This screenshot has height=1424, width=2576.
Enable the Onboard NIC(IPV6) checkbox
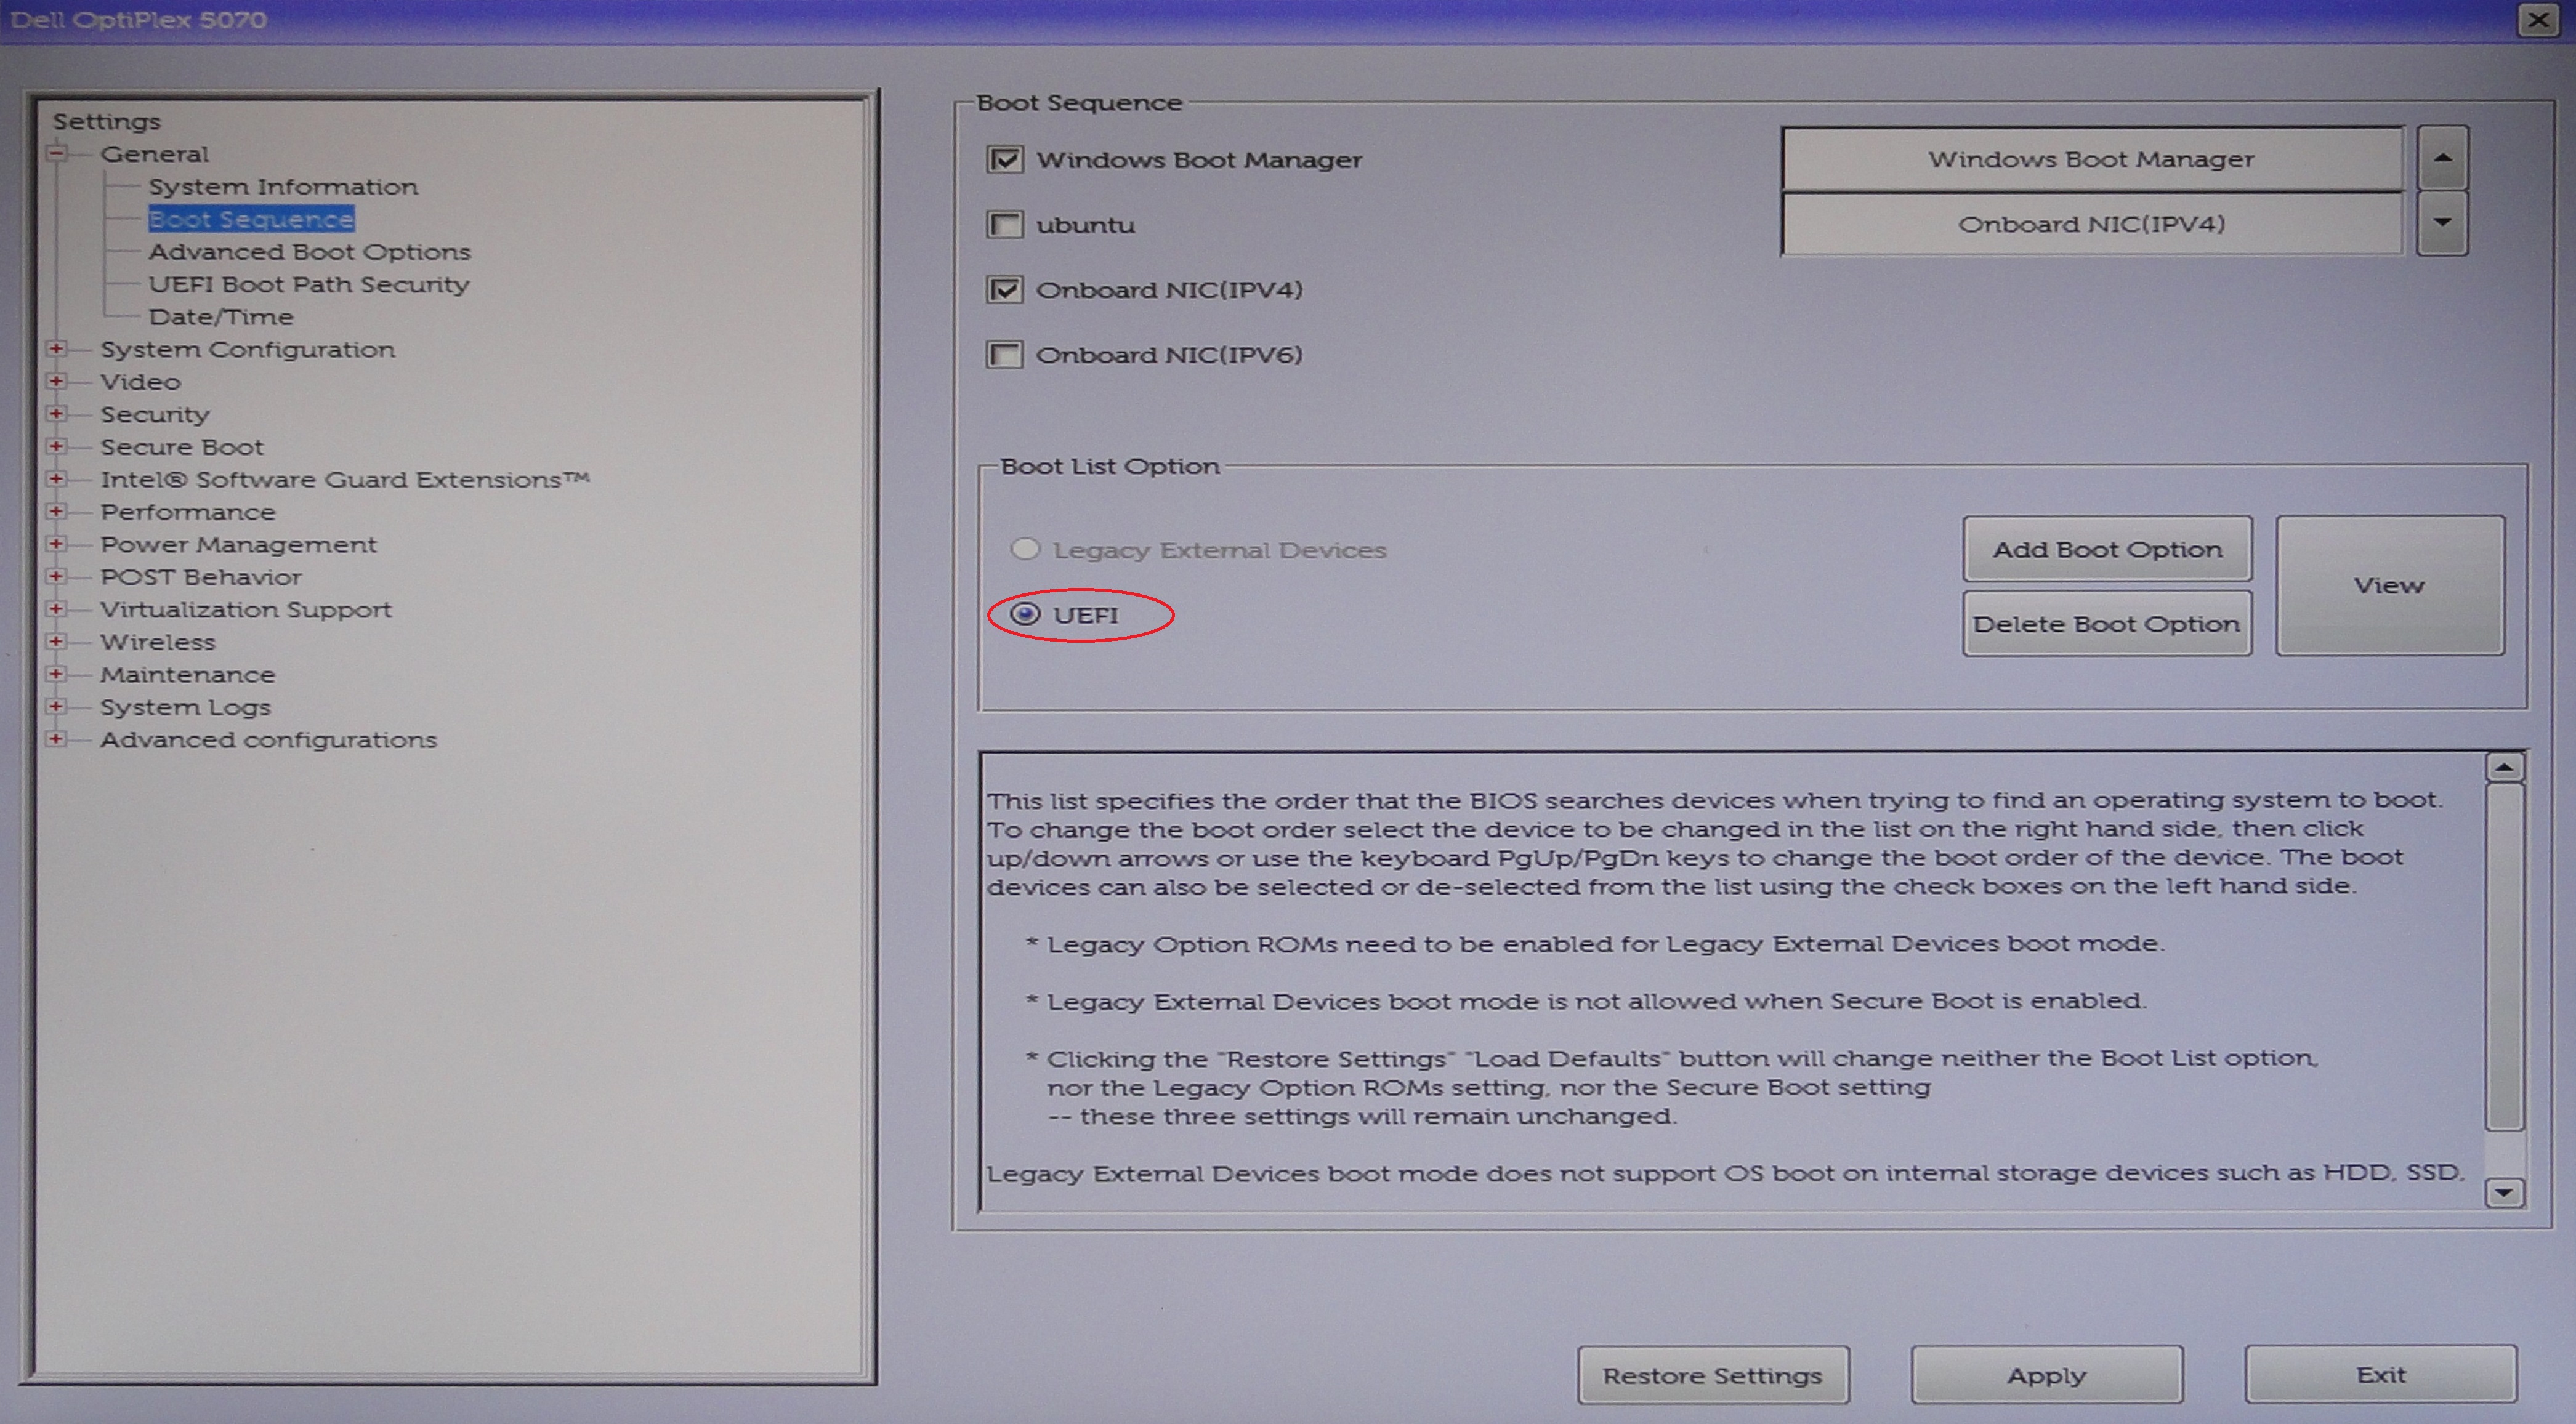click(x=1005, y=355)
